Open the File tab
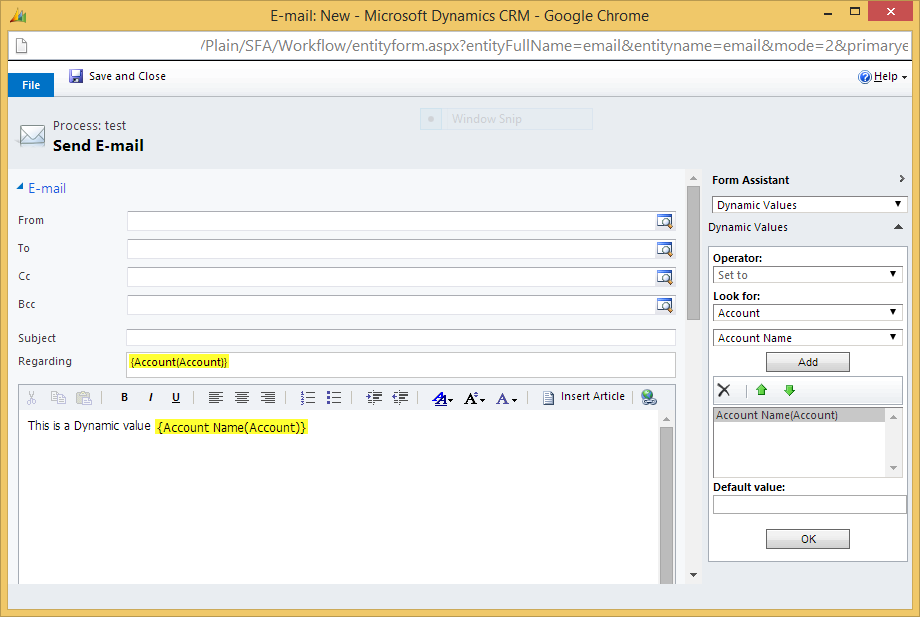Viewport: 920px width, 617px height. [31, 85]
